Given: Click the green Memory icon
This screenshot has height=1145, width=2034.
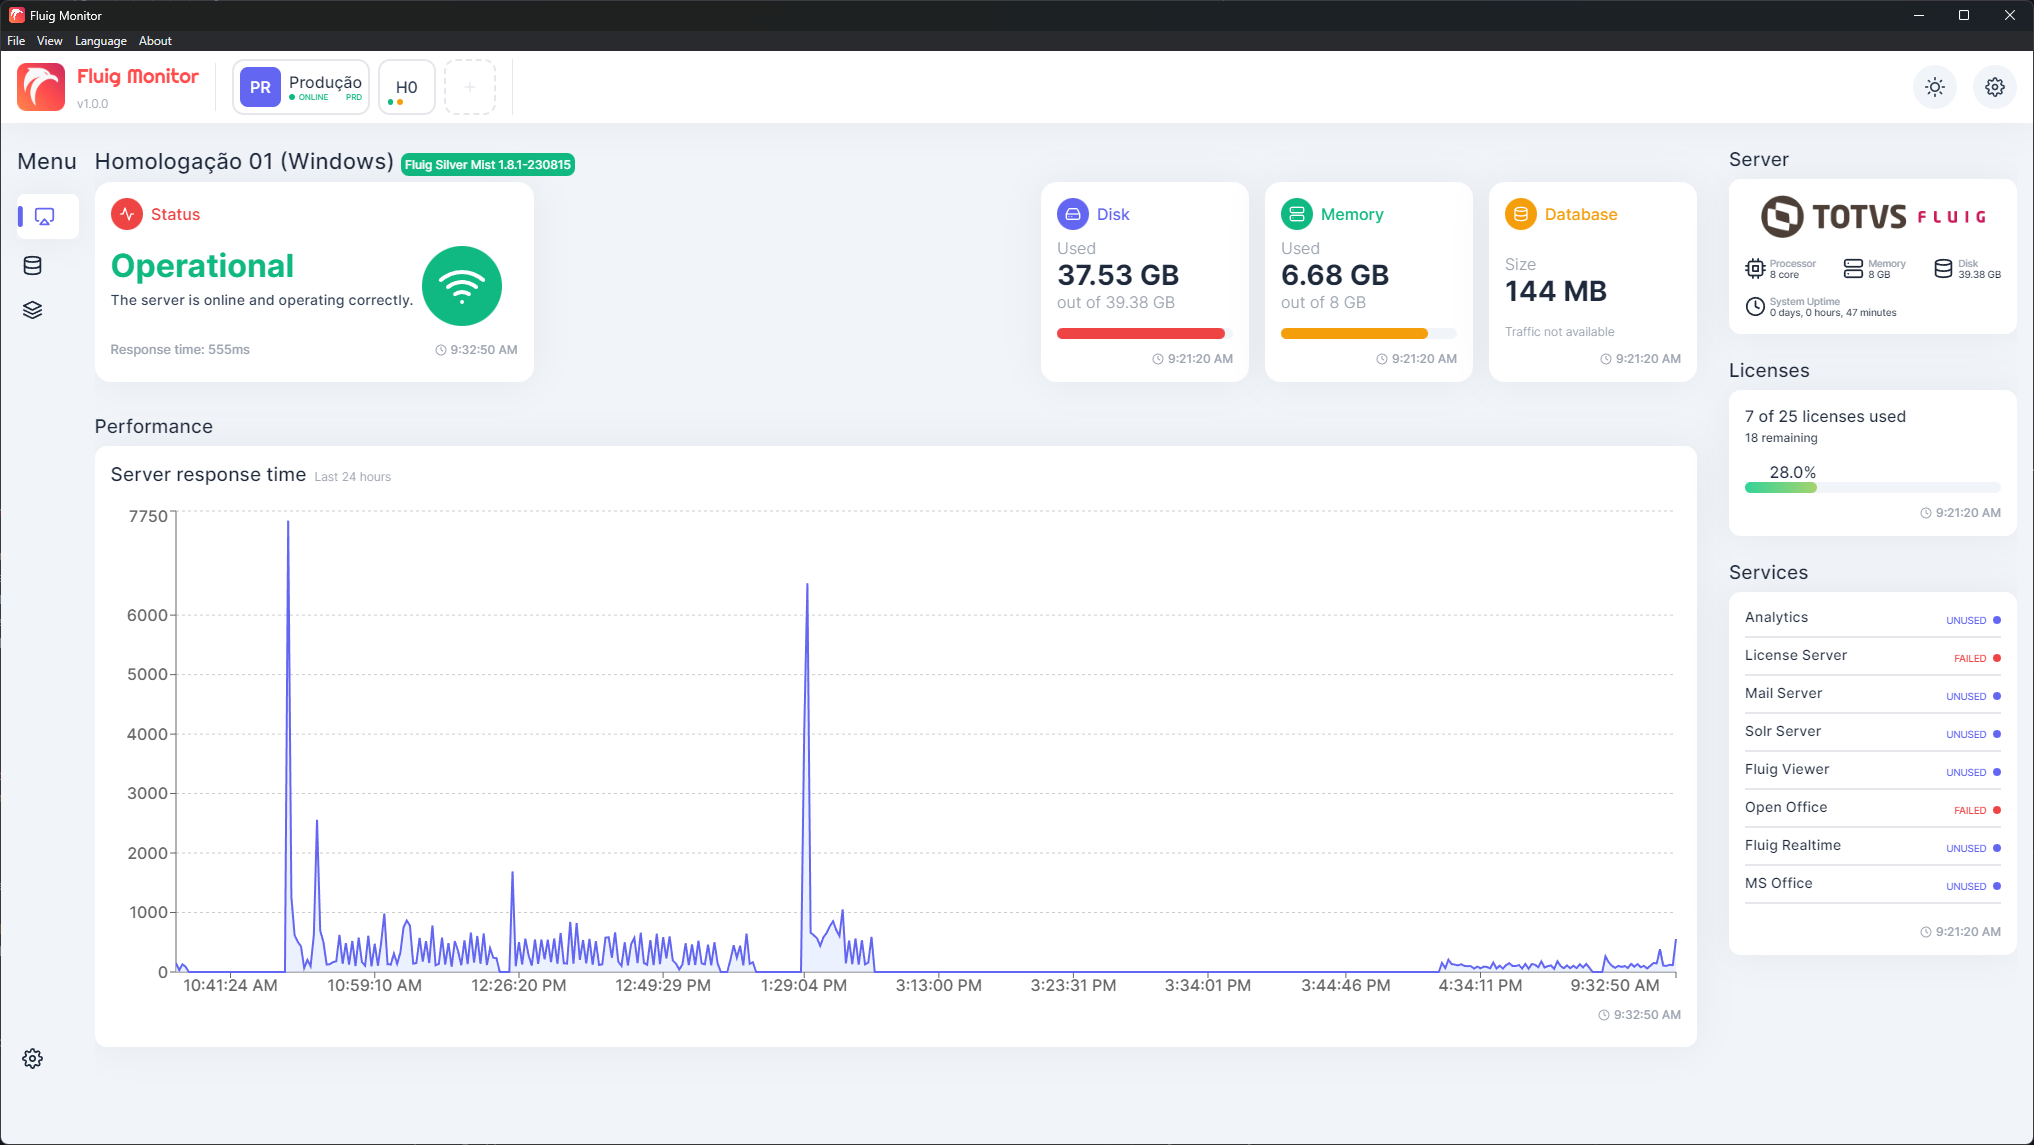Looking at the screenshot, I should (1297, 214).
